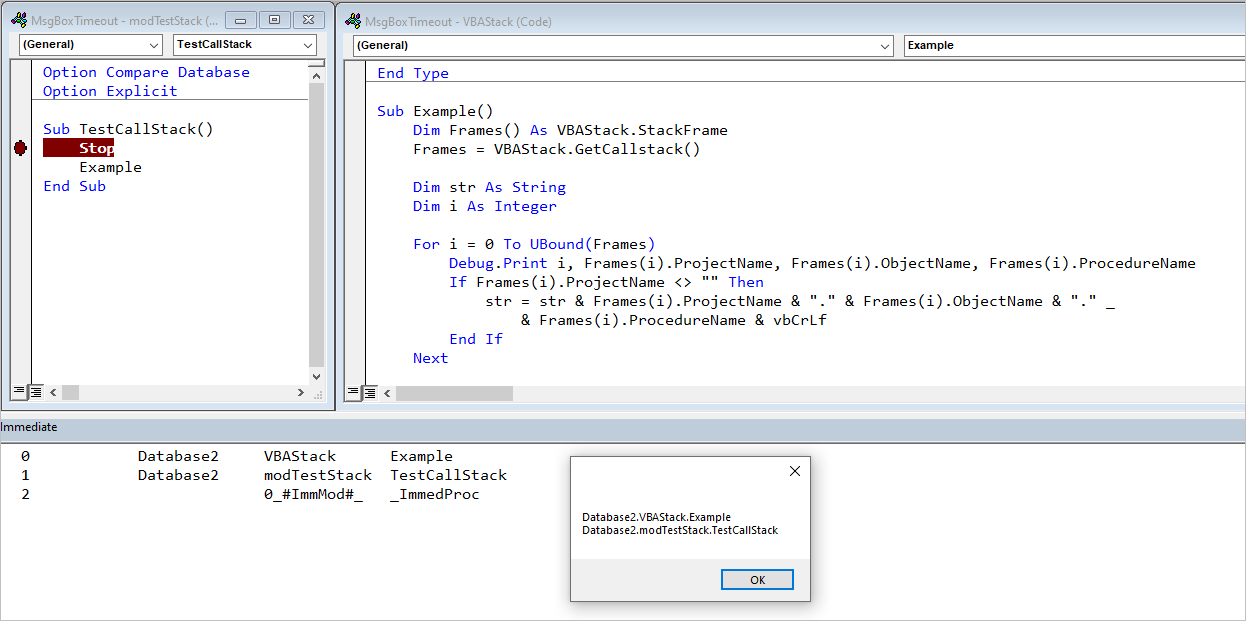Click 'Dim i As Integer' line
The image size is (1246, 621).
[x=485, y=206]
